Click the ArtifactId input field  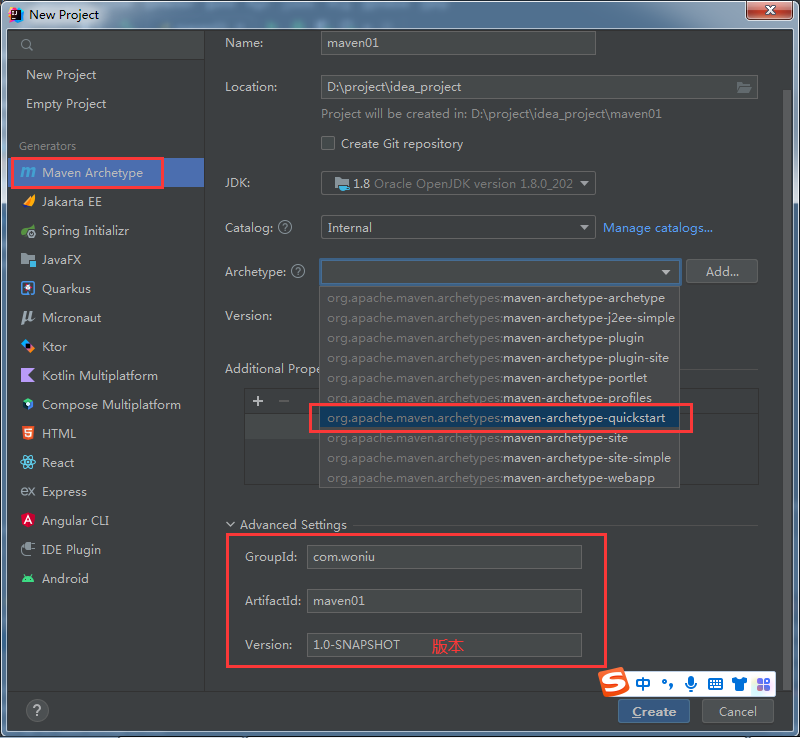point(444,601)
